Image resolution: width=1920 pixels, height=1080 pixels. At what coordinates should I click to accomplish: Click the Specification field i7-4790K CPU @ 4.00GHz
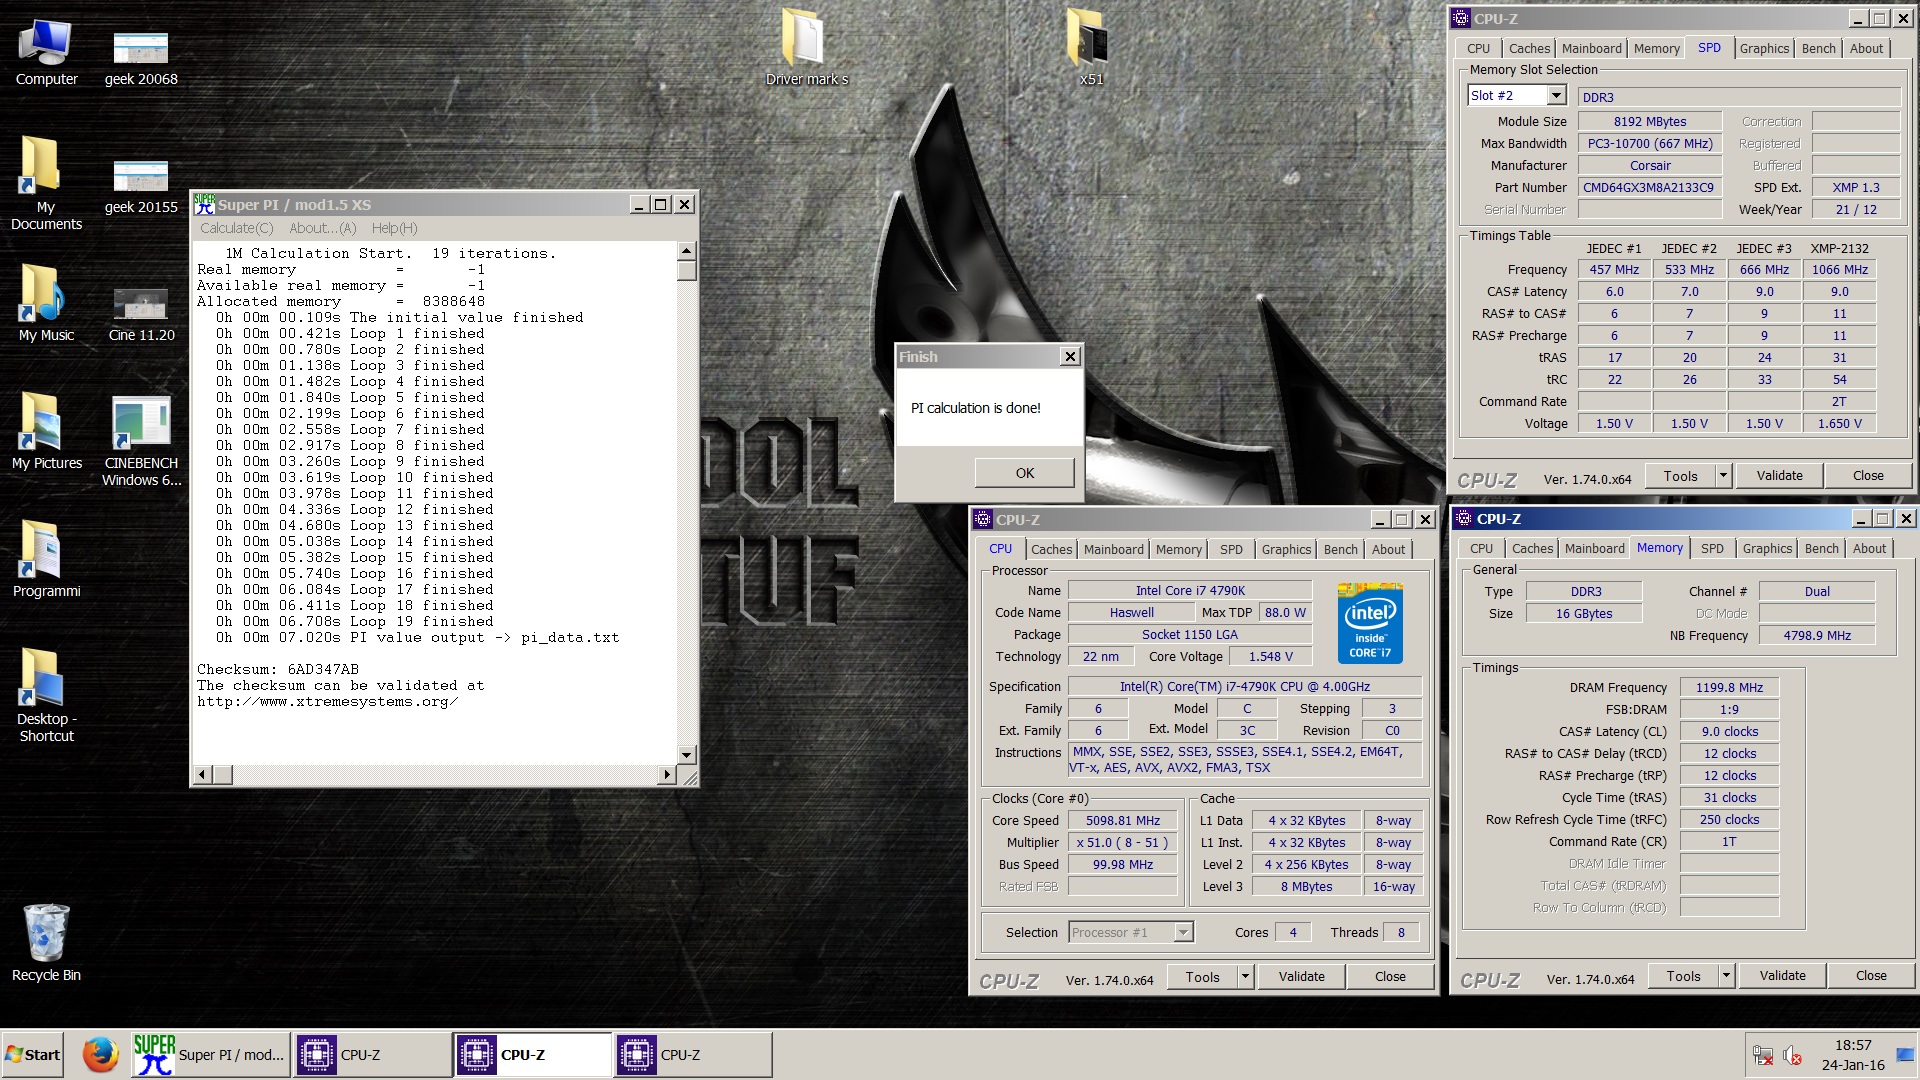pos(1244,687)
